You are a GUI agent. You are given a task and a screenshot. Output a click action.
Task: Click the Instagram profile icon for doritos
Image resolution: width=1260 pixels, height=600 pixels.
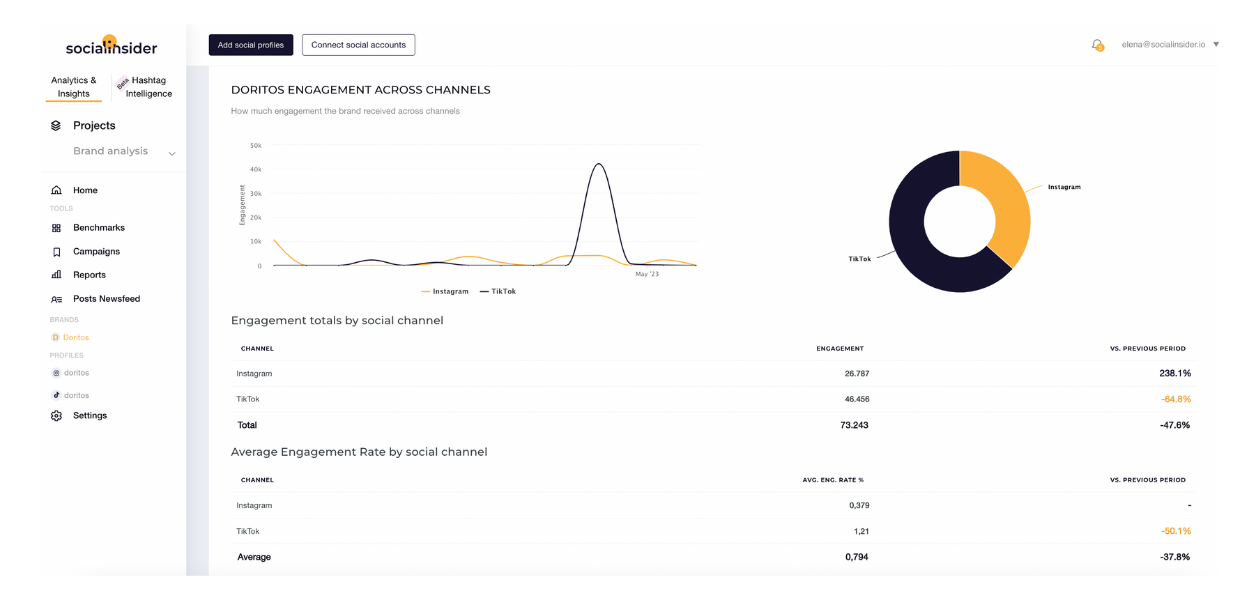pyautogui.click(x=56, y=373)
